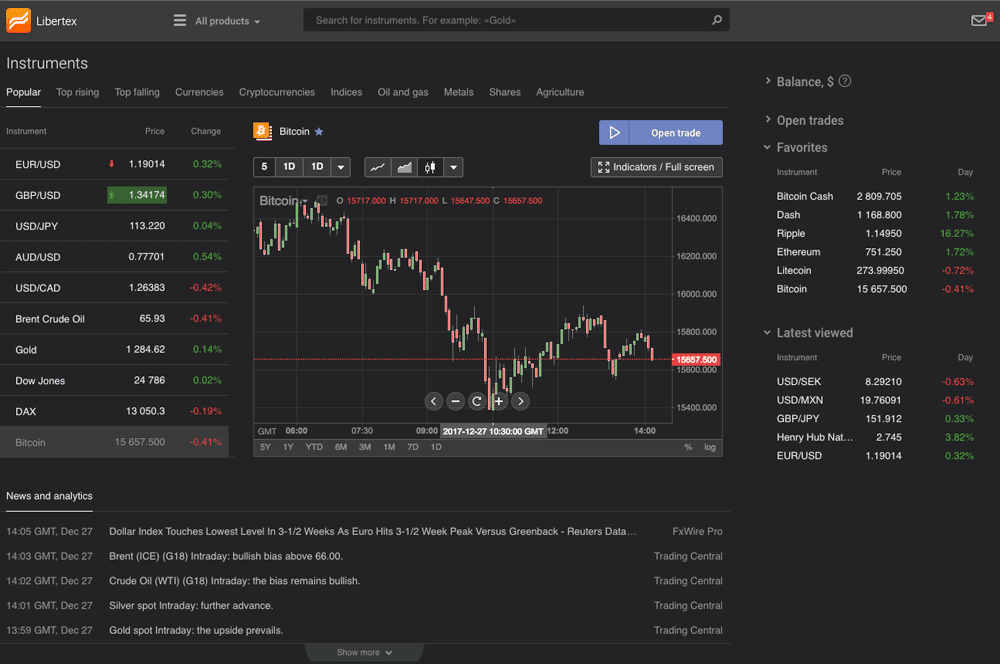Click the GMT timezone label
The width and height of the screenshot is (1000, 664).
click(x=267, y=431)
